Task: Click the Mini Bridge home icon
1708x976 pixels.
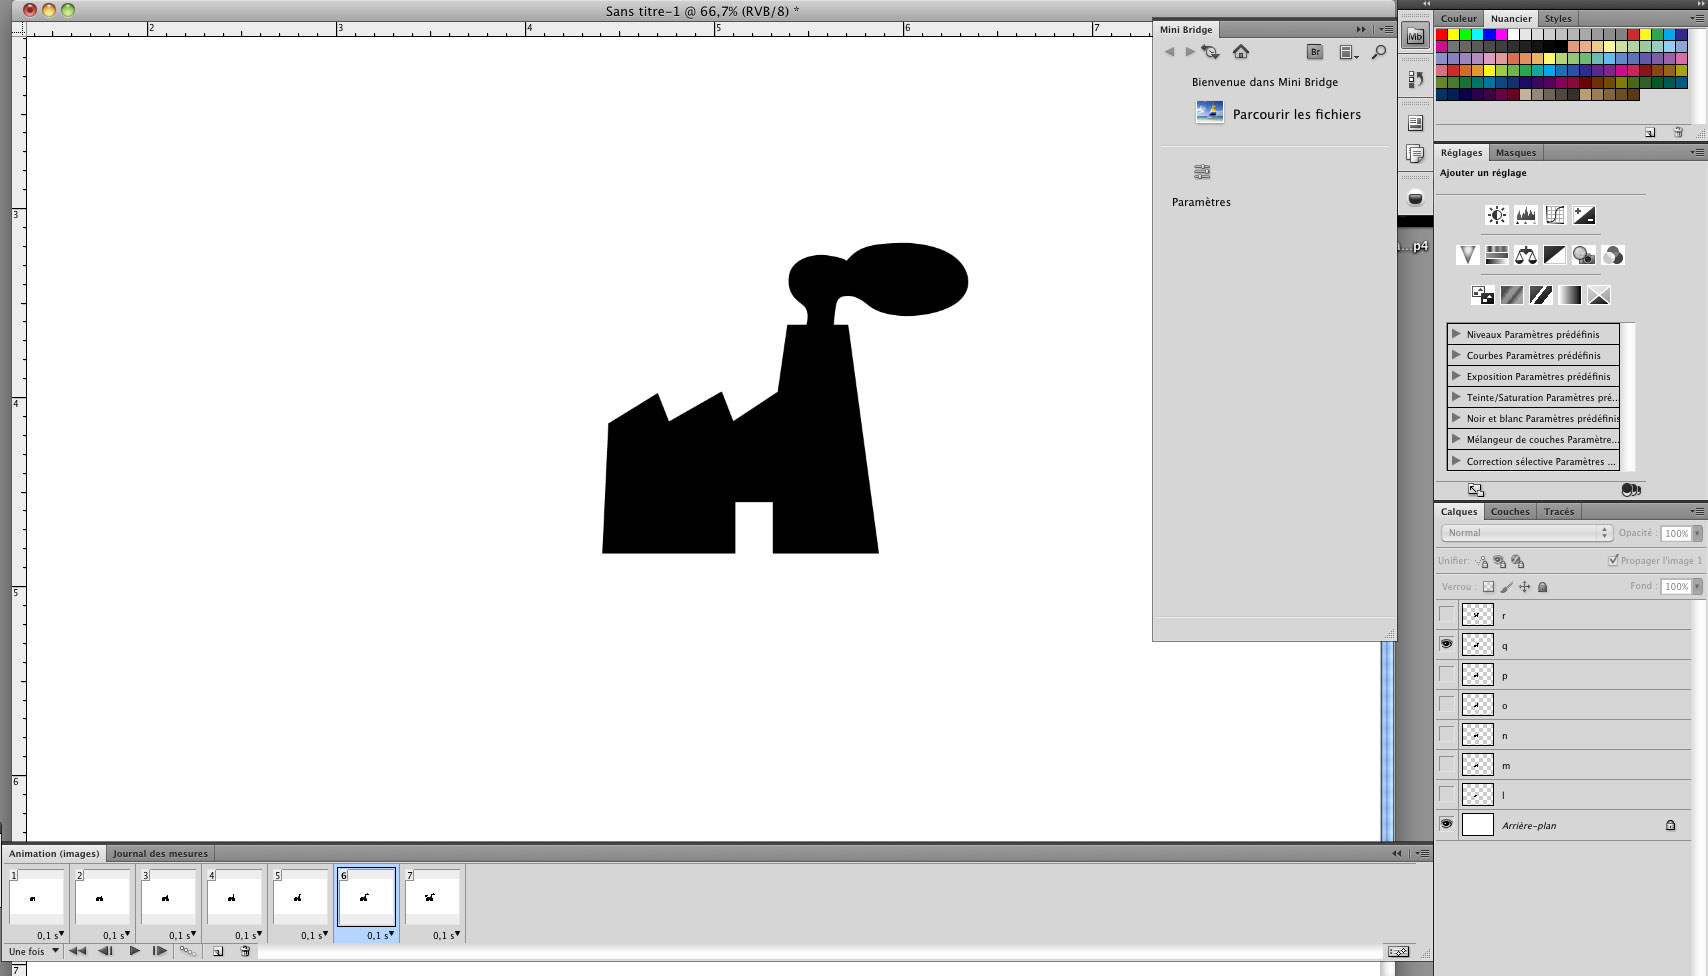Action: [x=1241, y=52]
